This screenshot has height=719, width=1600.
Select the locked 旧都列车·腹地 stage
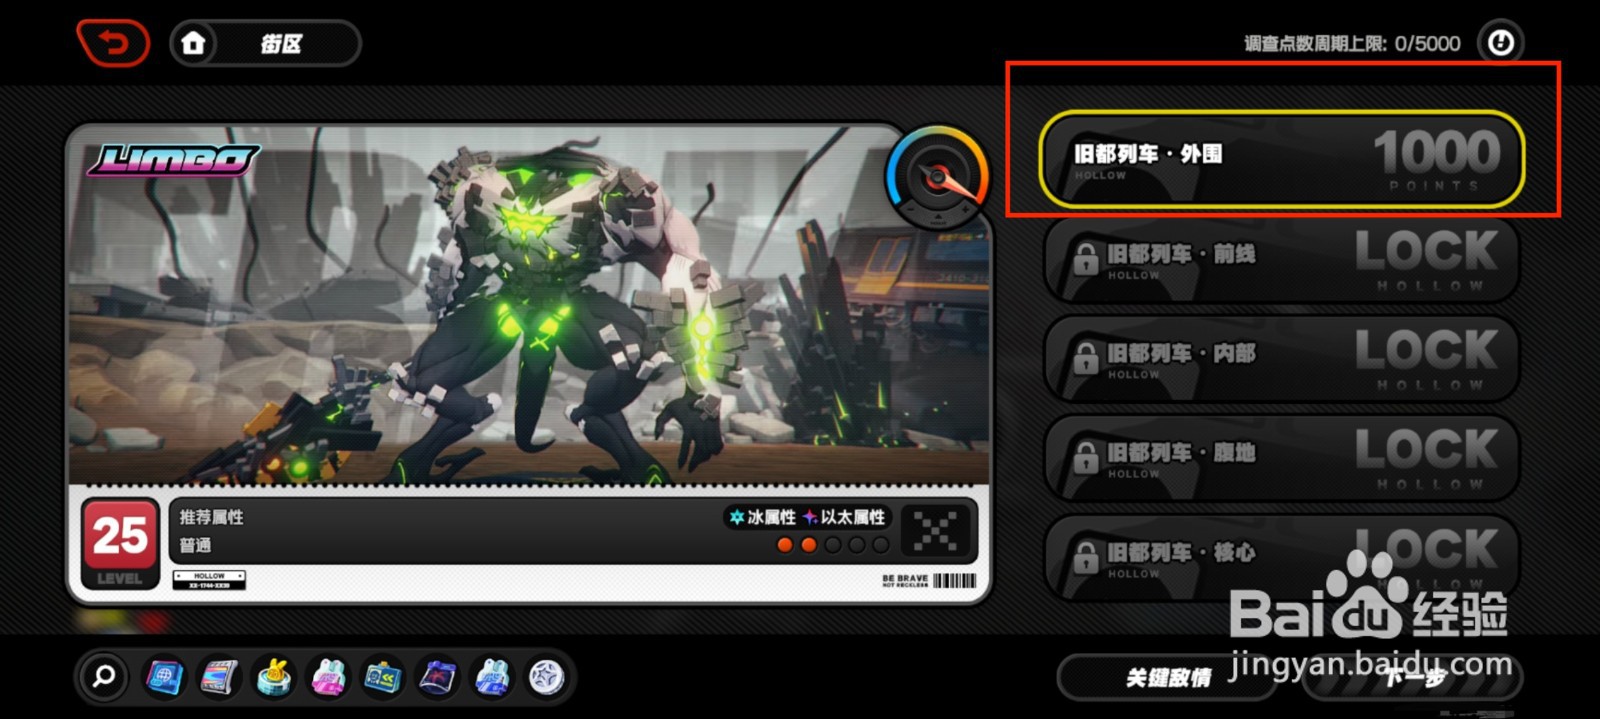(x=1282, y=458)
